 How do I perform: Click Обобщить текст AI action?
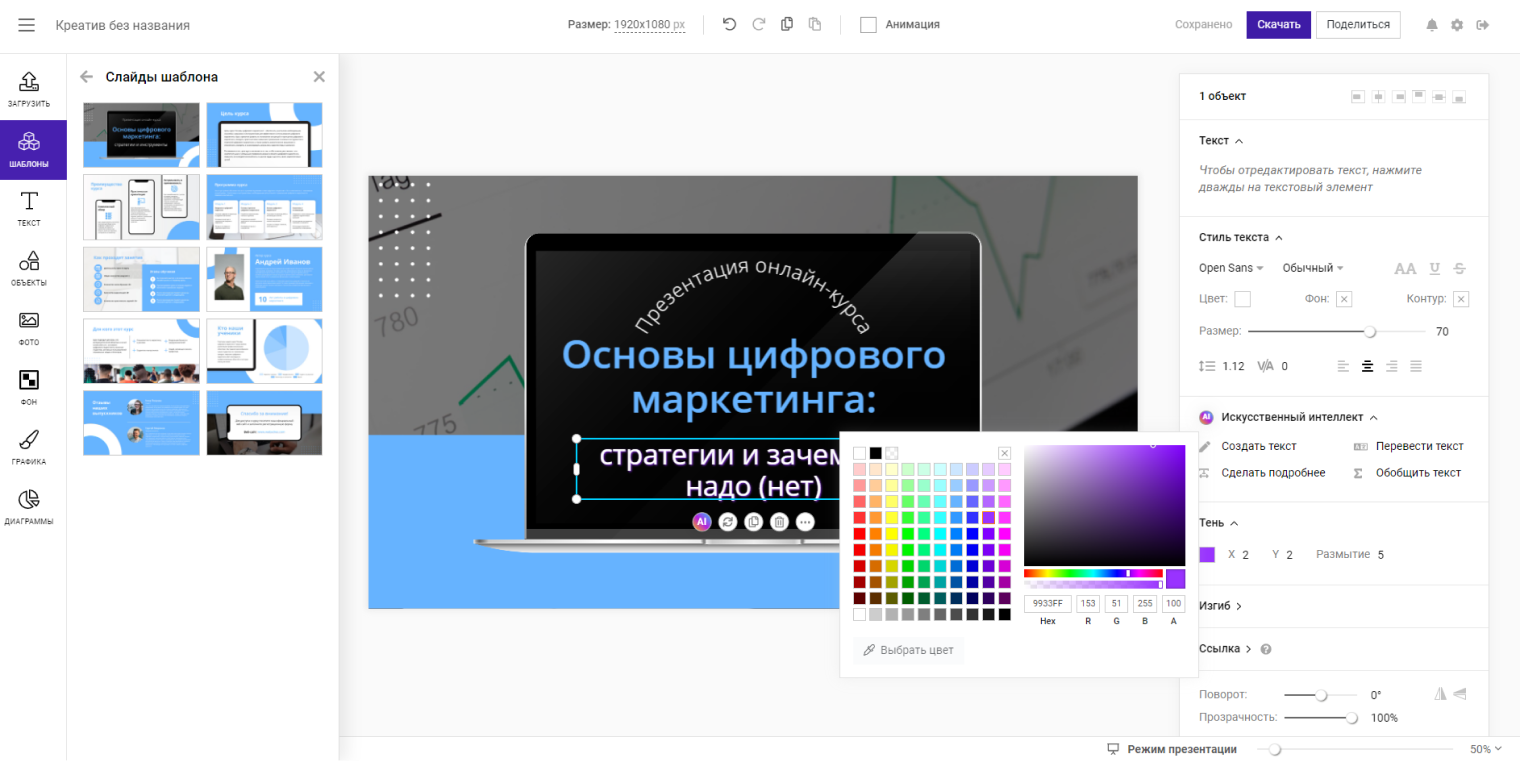pyautogui.click(x=1407, y=473)
